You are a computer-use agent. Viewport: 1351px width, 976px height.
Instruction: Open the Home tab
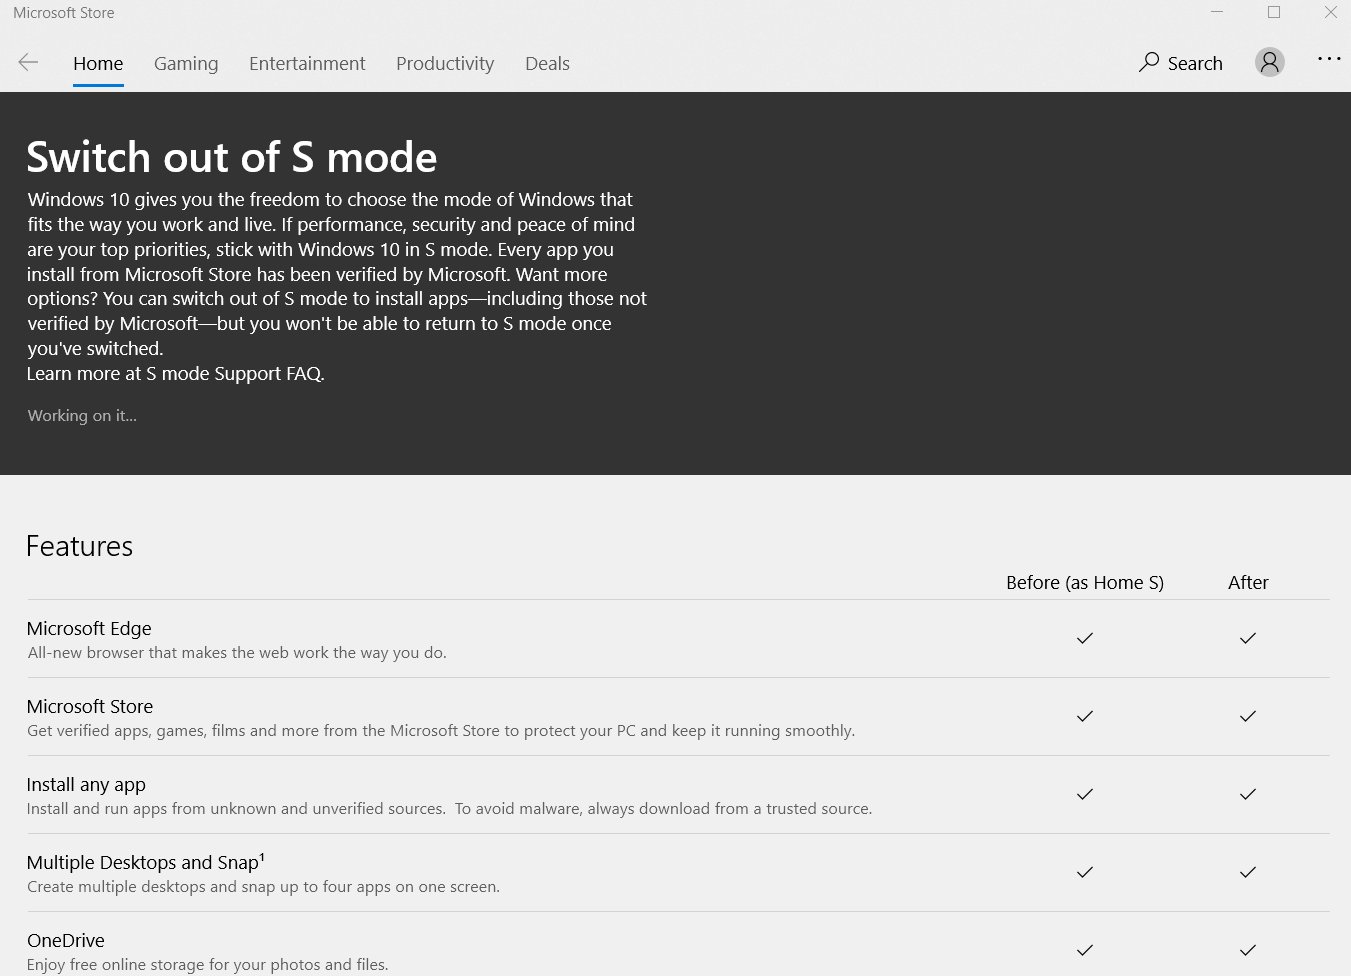[x=98, y=63]
